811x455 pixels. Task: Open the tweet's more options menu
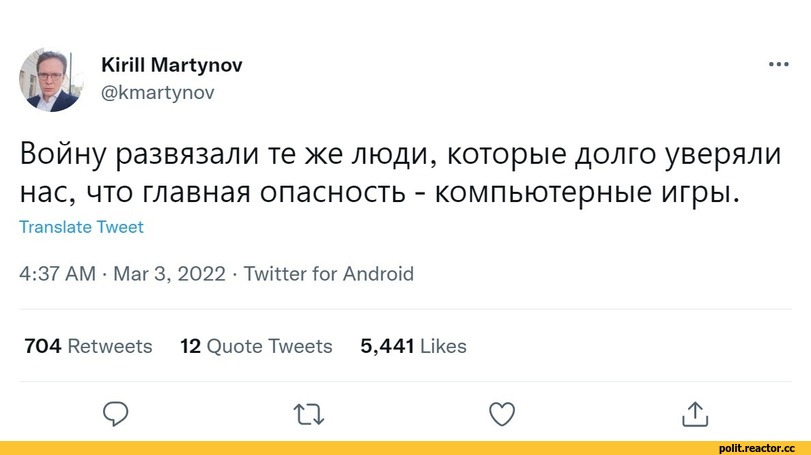tap(778, 66)
